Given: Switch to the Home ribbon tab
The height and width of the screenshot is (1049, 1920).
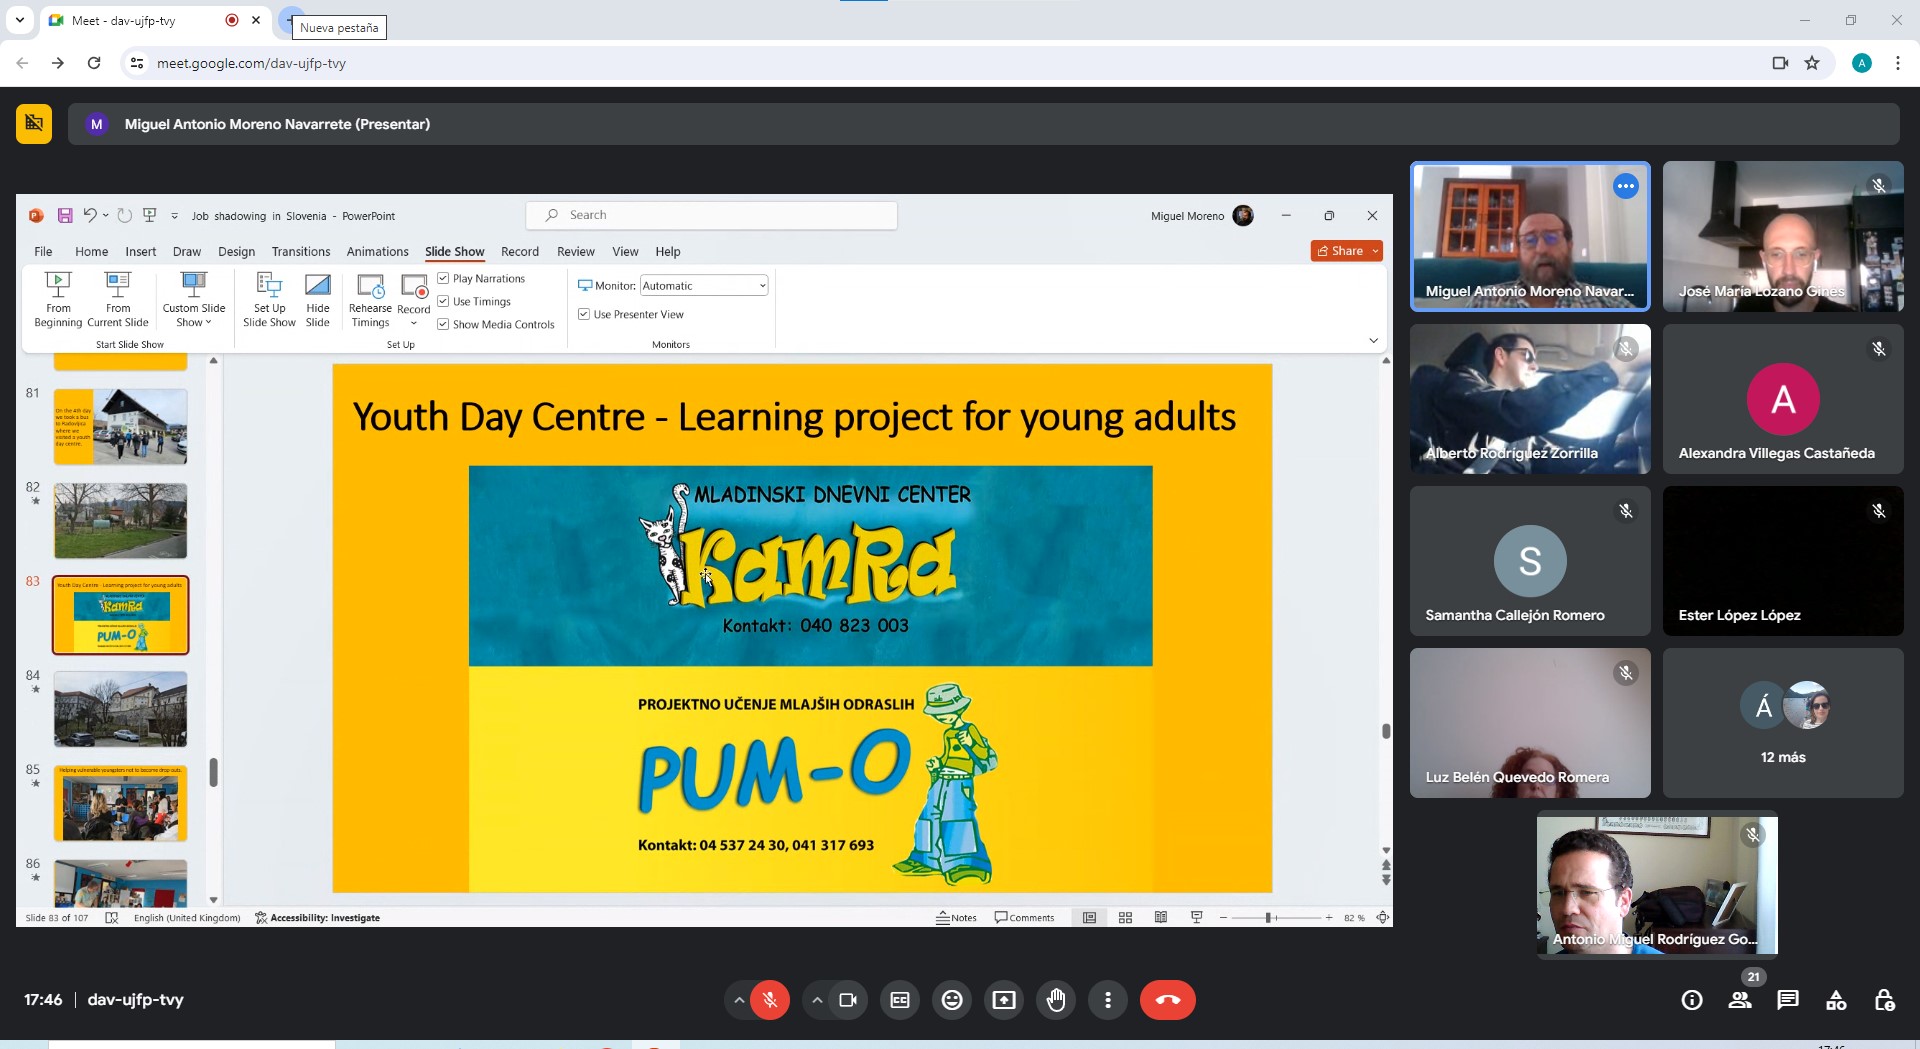Looking at the screenshot, I should [x=91, y=252].
